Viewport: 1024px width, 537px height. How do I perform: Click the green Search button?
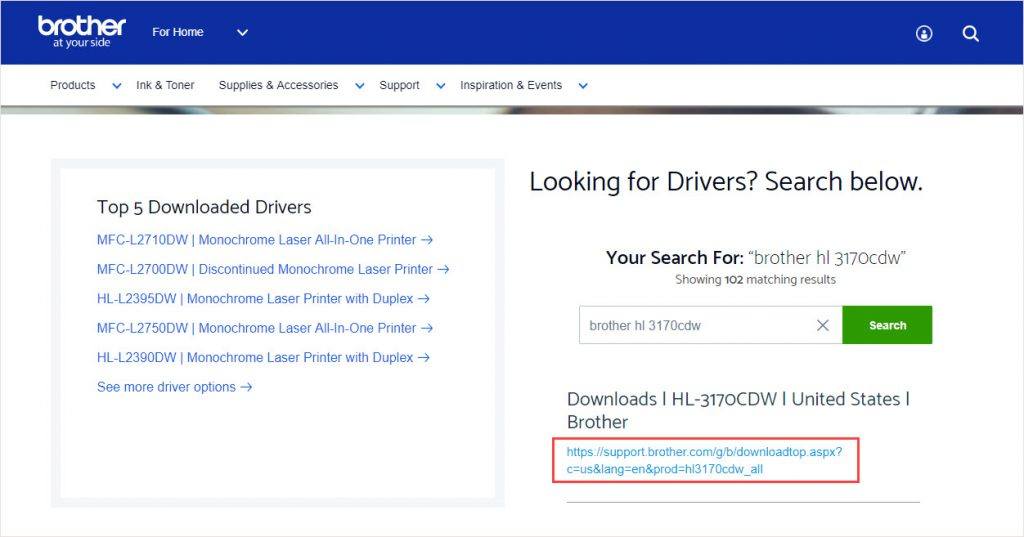click(887, 325)
